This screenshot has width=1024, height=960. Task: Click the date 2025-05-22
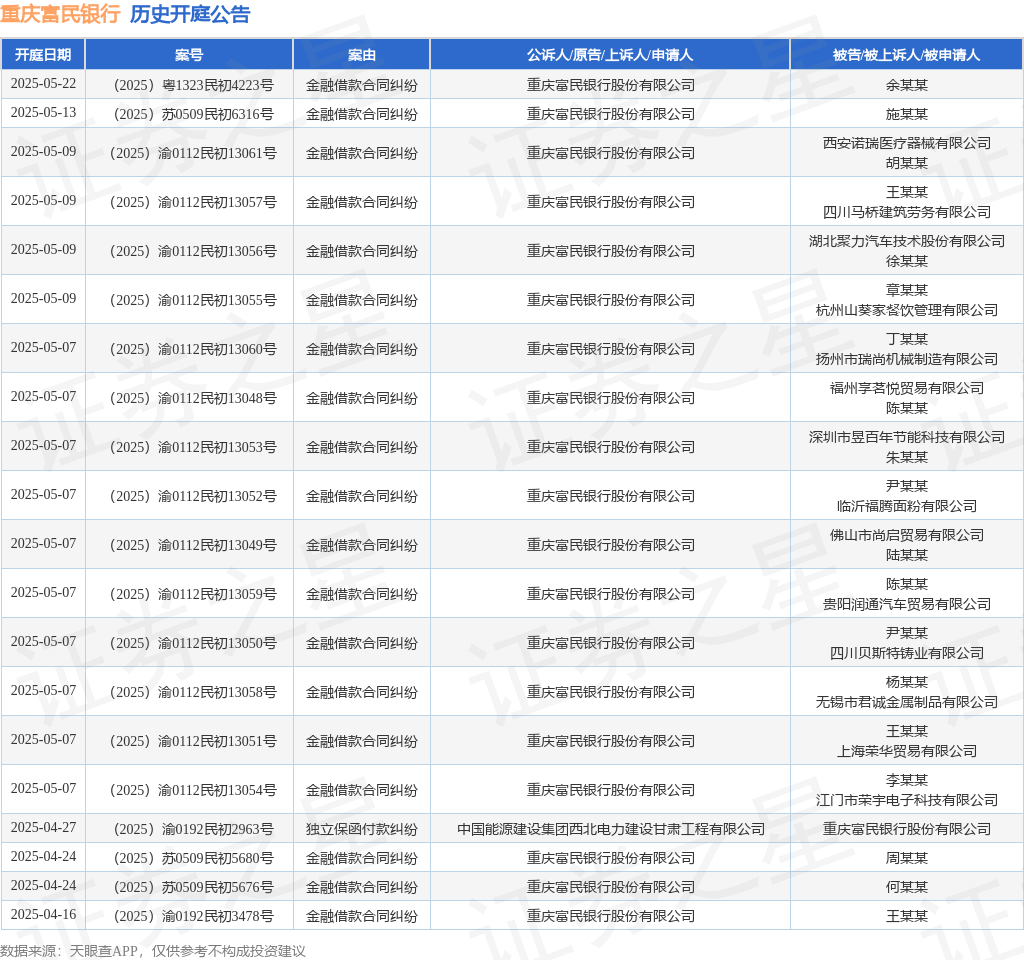pos(43,84)
